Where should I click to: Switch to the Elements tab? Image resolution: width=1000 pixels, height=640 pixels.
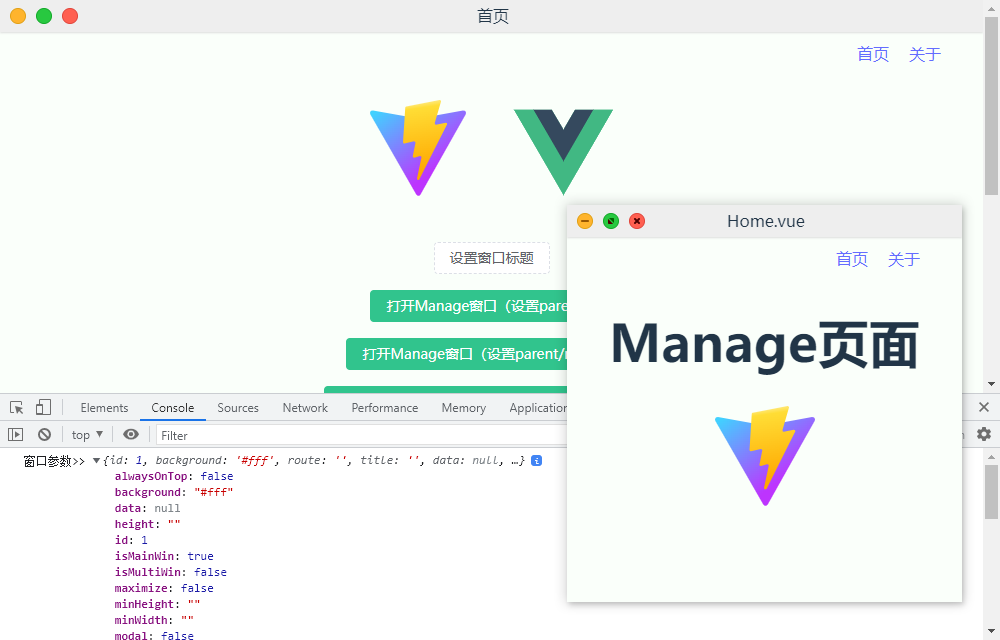pos(104,408)
